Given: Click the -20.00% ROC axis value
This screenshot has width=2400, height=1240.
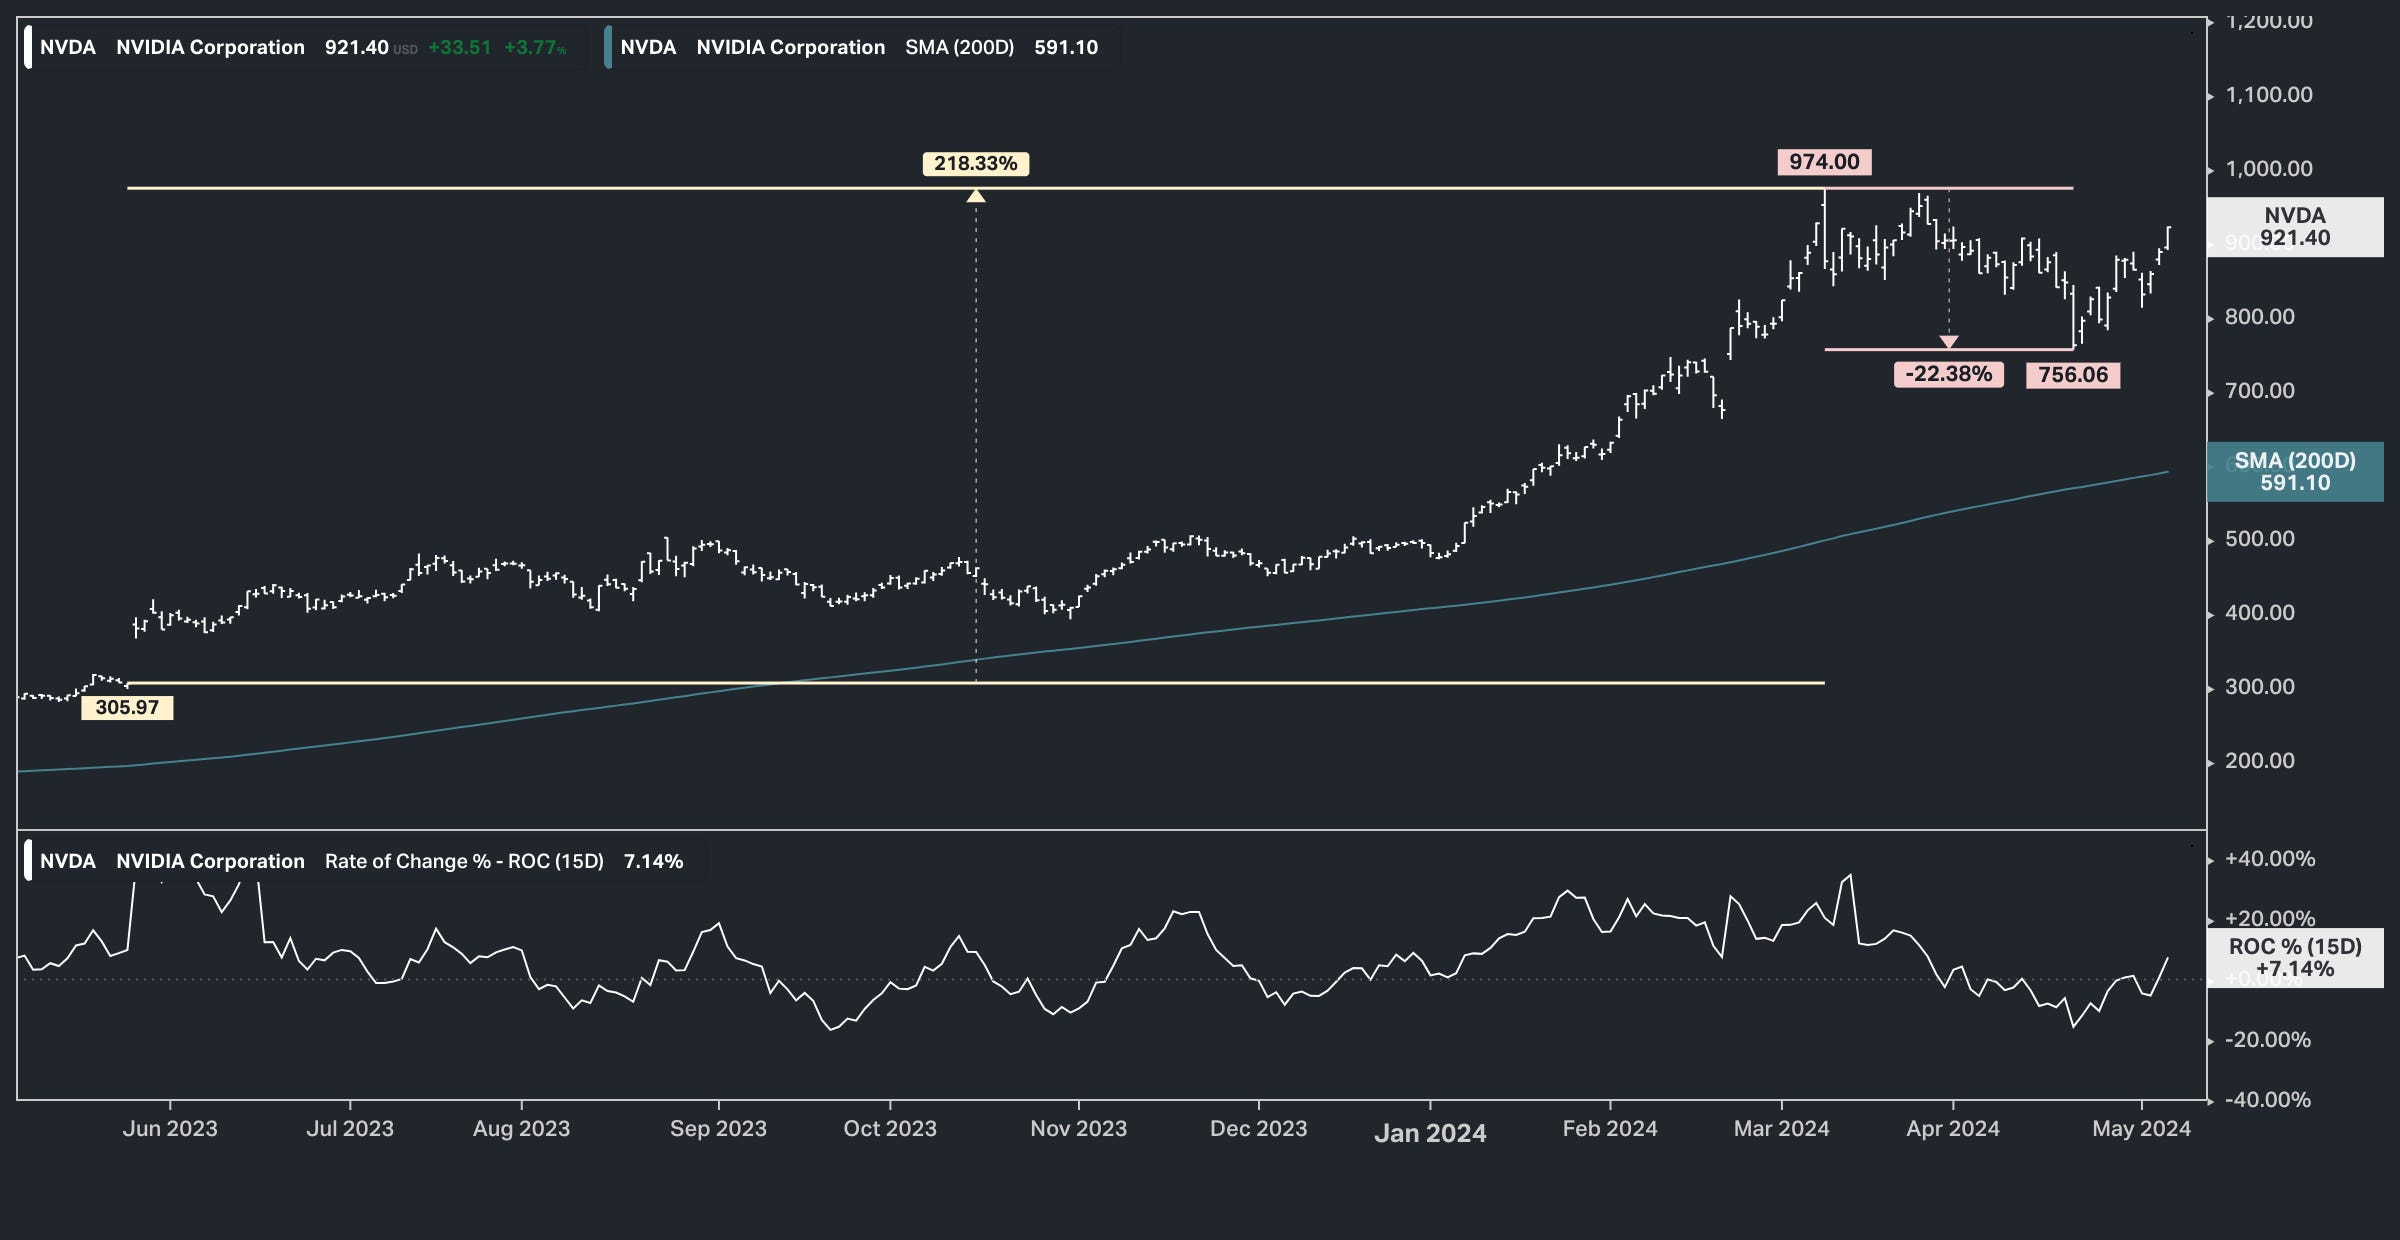Looking at the screenshot, I should [x=2267, y=1040].
